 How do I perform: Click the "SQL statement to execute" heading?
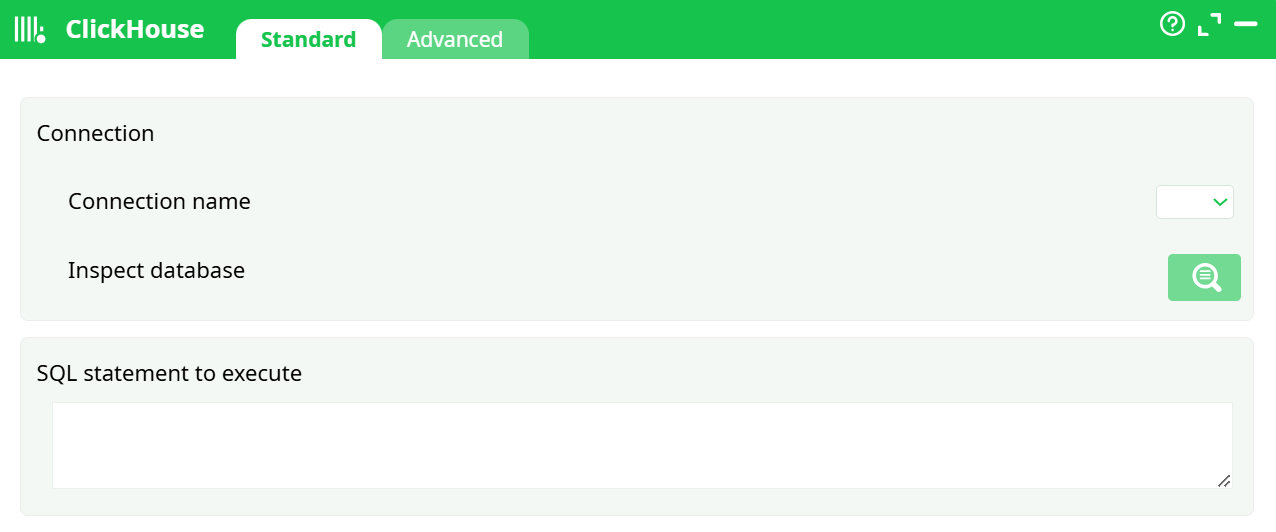[x=169, y=374]
